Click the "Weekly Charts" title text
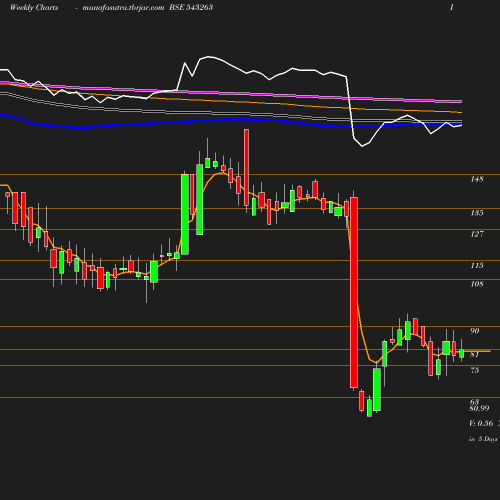 pos(34,8)
